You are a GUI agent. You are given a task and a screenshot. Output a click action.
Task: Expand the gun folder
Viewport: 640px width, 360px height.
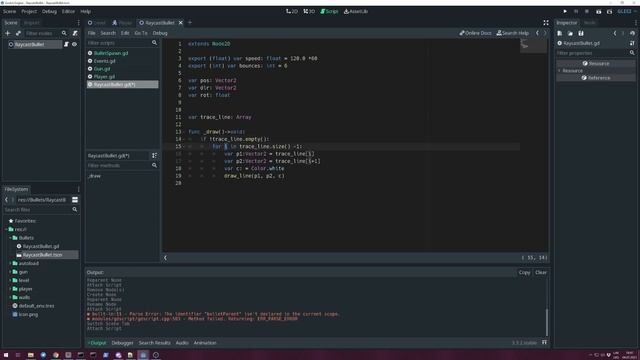(x=10, y=272)
